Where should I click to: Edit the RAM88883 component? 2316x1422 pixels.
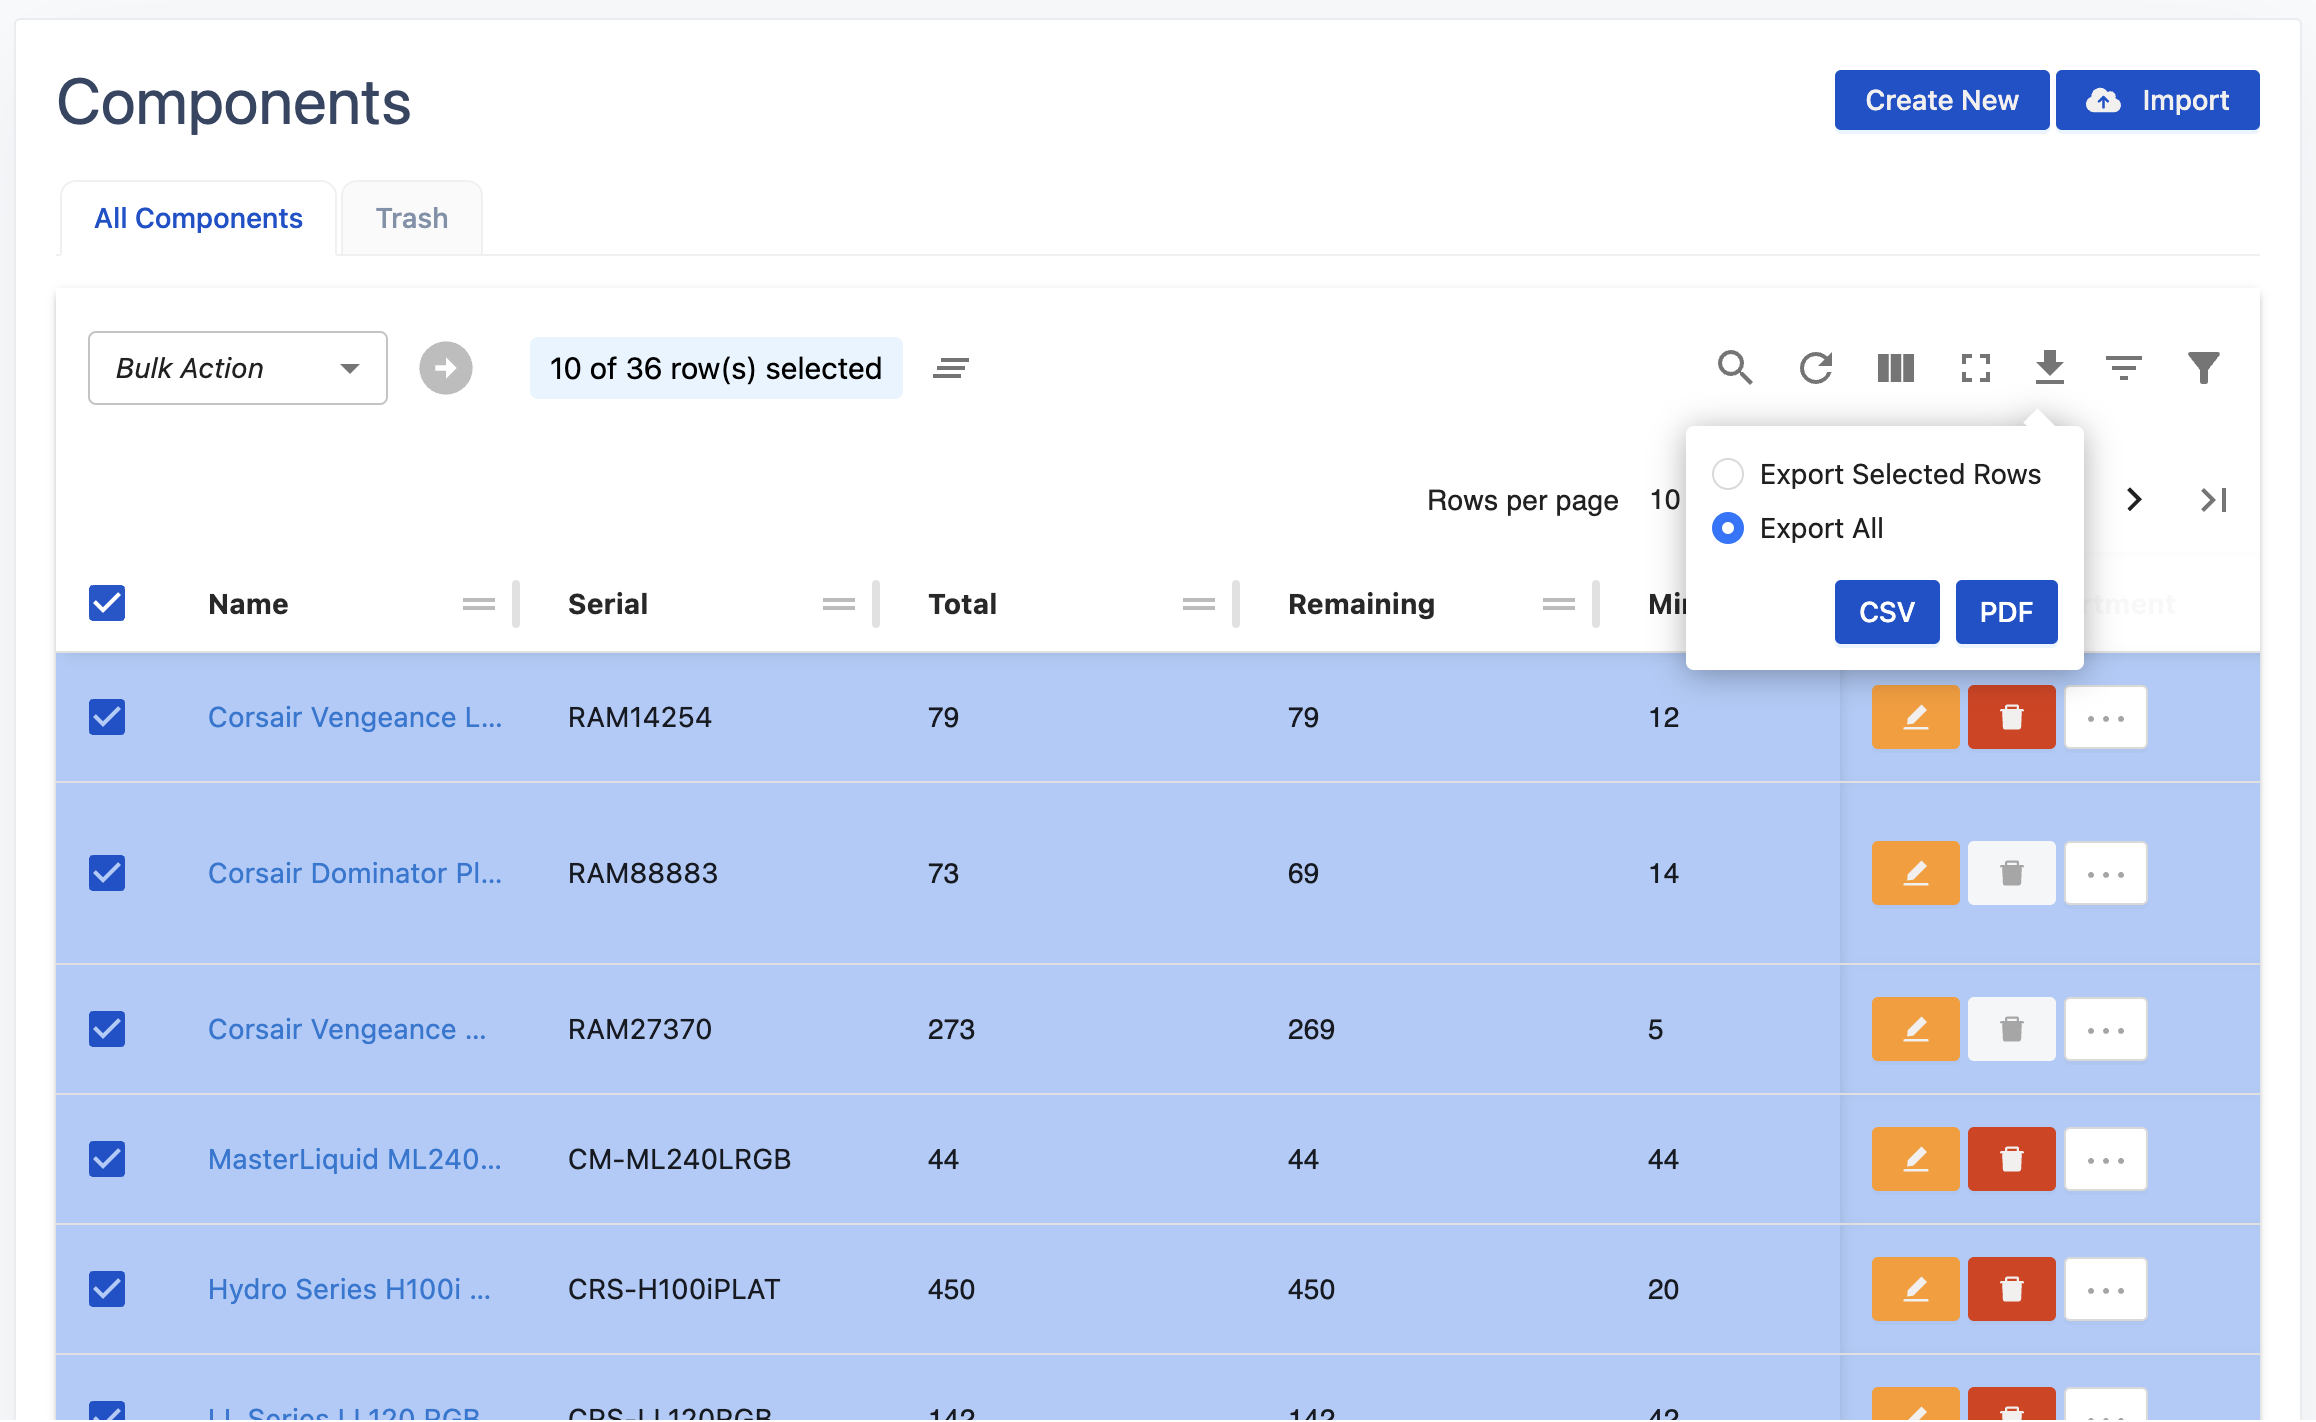pyautogui.click(x=1915, y=873)
